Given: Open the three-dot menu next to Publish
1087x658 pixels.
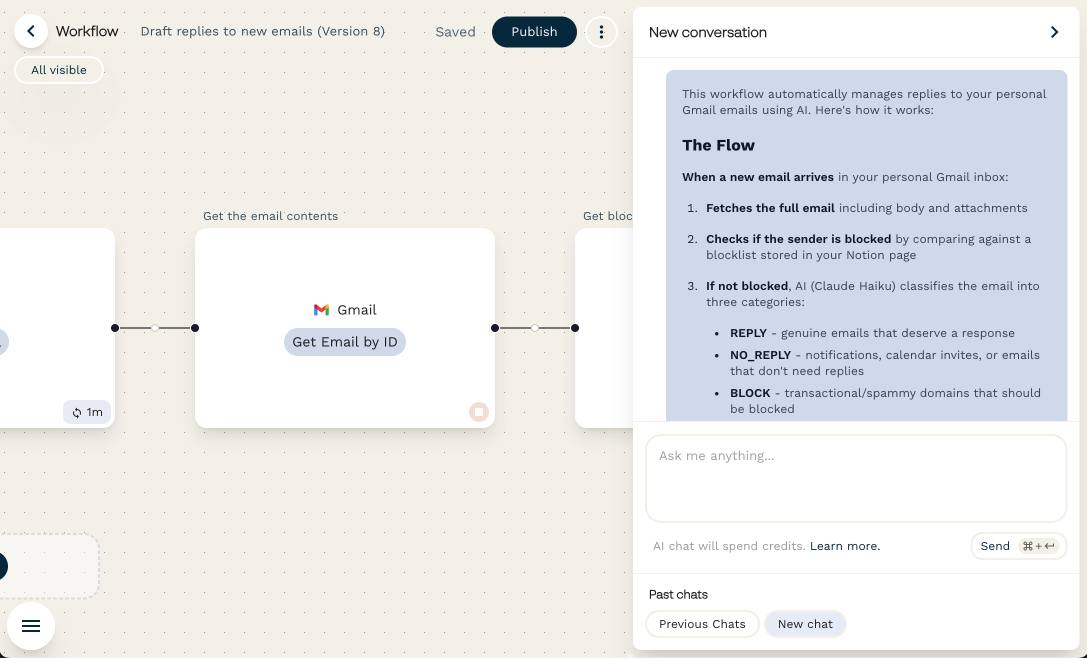Looking at the screenshot, I should click(x=601, y=31).
